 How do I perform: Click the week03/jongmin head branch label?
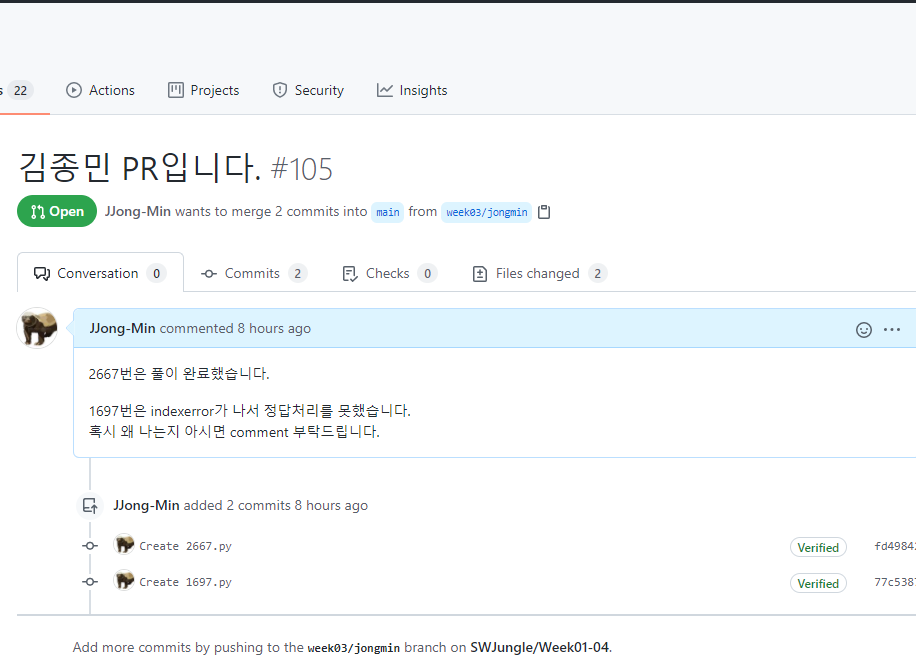(x=487, y=212)
